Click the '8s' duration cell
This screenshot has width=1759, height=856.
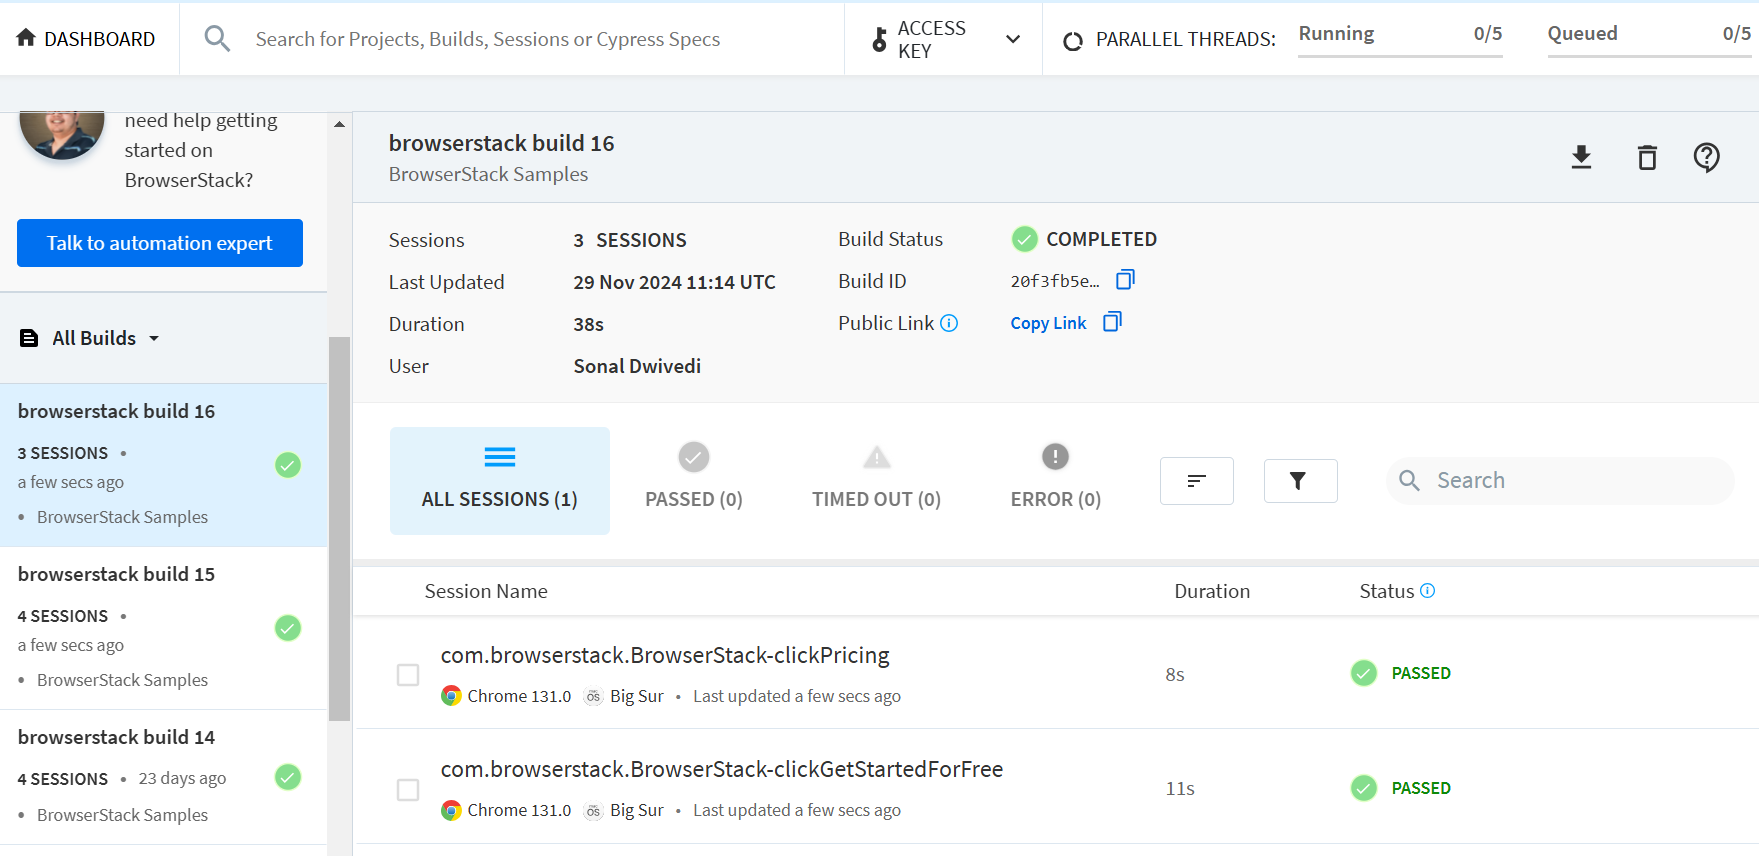(1175, 675)
